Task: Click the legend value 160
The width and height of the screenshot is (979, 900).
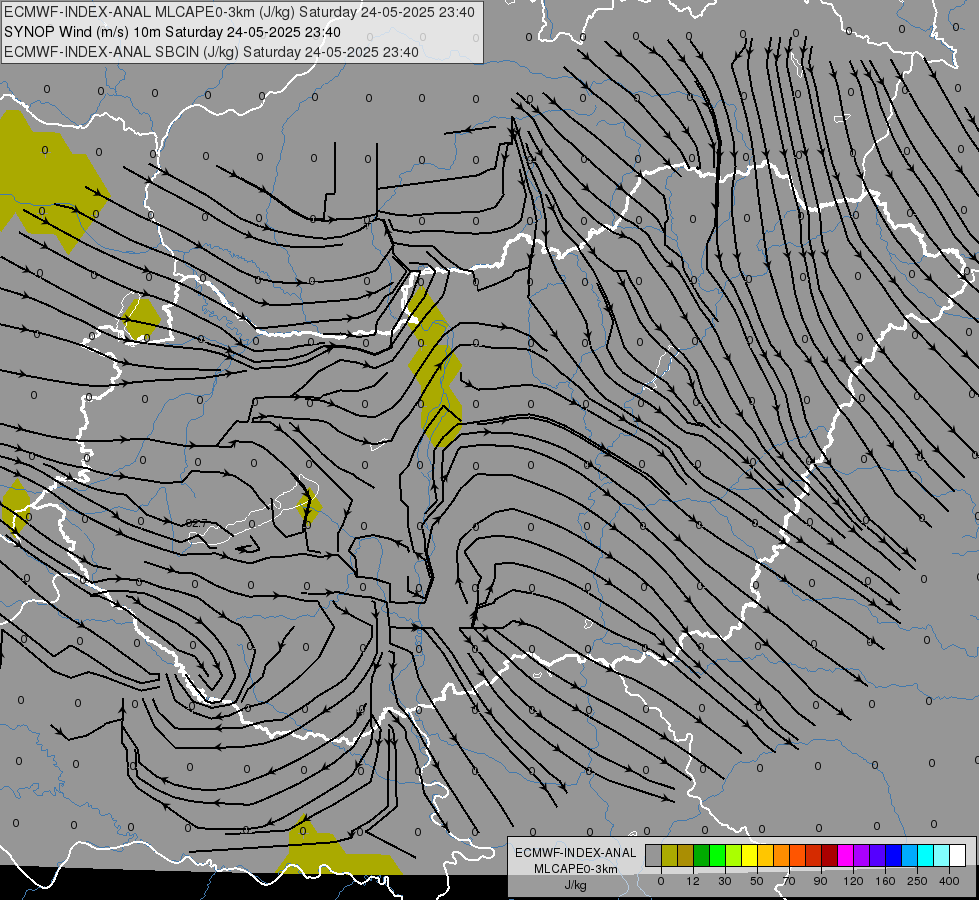Action: pyautogui.click(x=885, y=881)
